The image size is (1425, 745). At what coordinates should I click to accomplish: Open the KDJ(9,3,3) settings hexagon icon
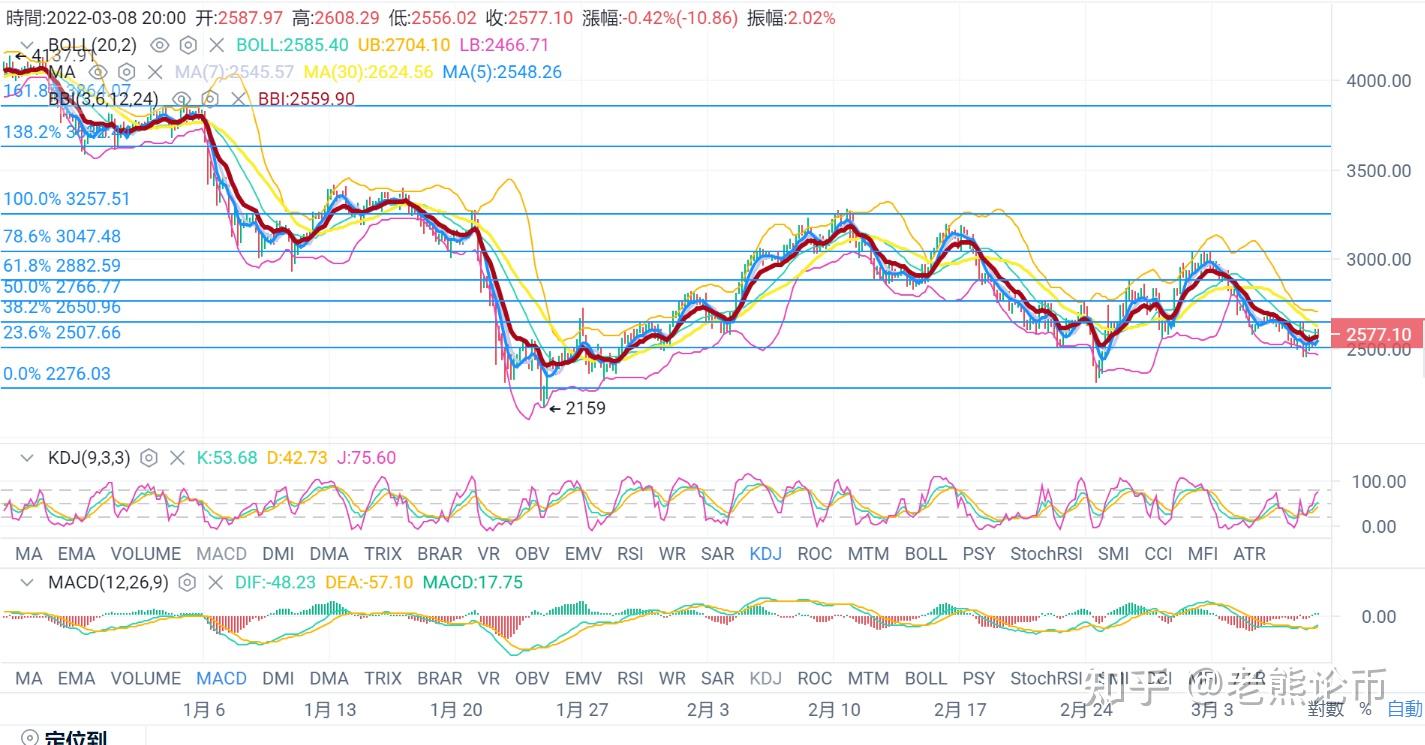click(149, 458)
